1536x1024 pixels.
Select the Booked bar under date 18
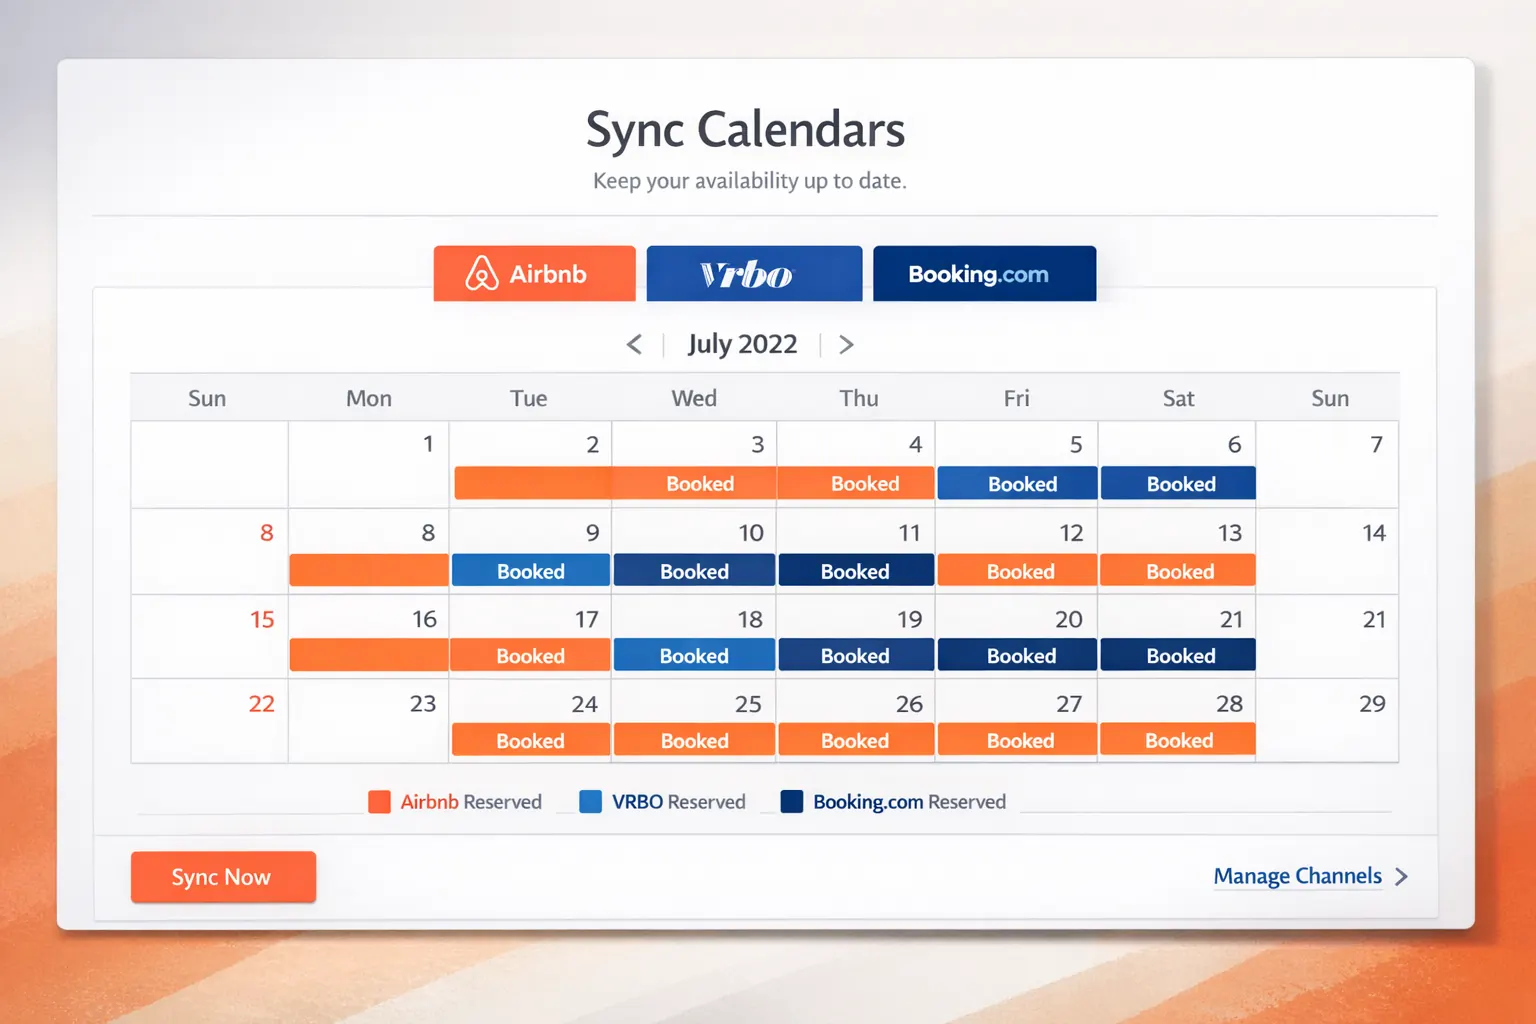(x=694, y=655)
